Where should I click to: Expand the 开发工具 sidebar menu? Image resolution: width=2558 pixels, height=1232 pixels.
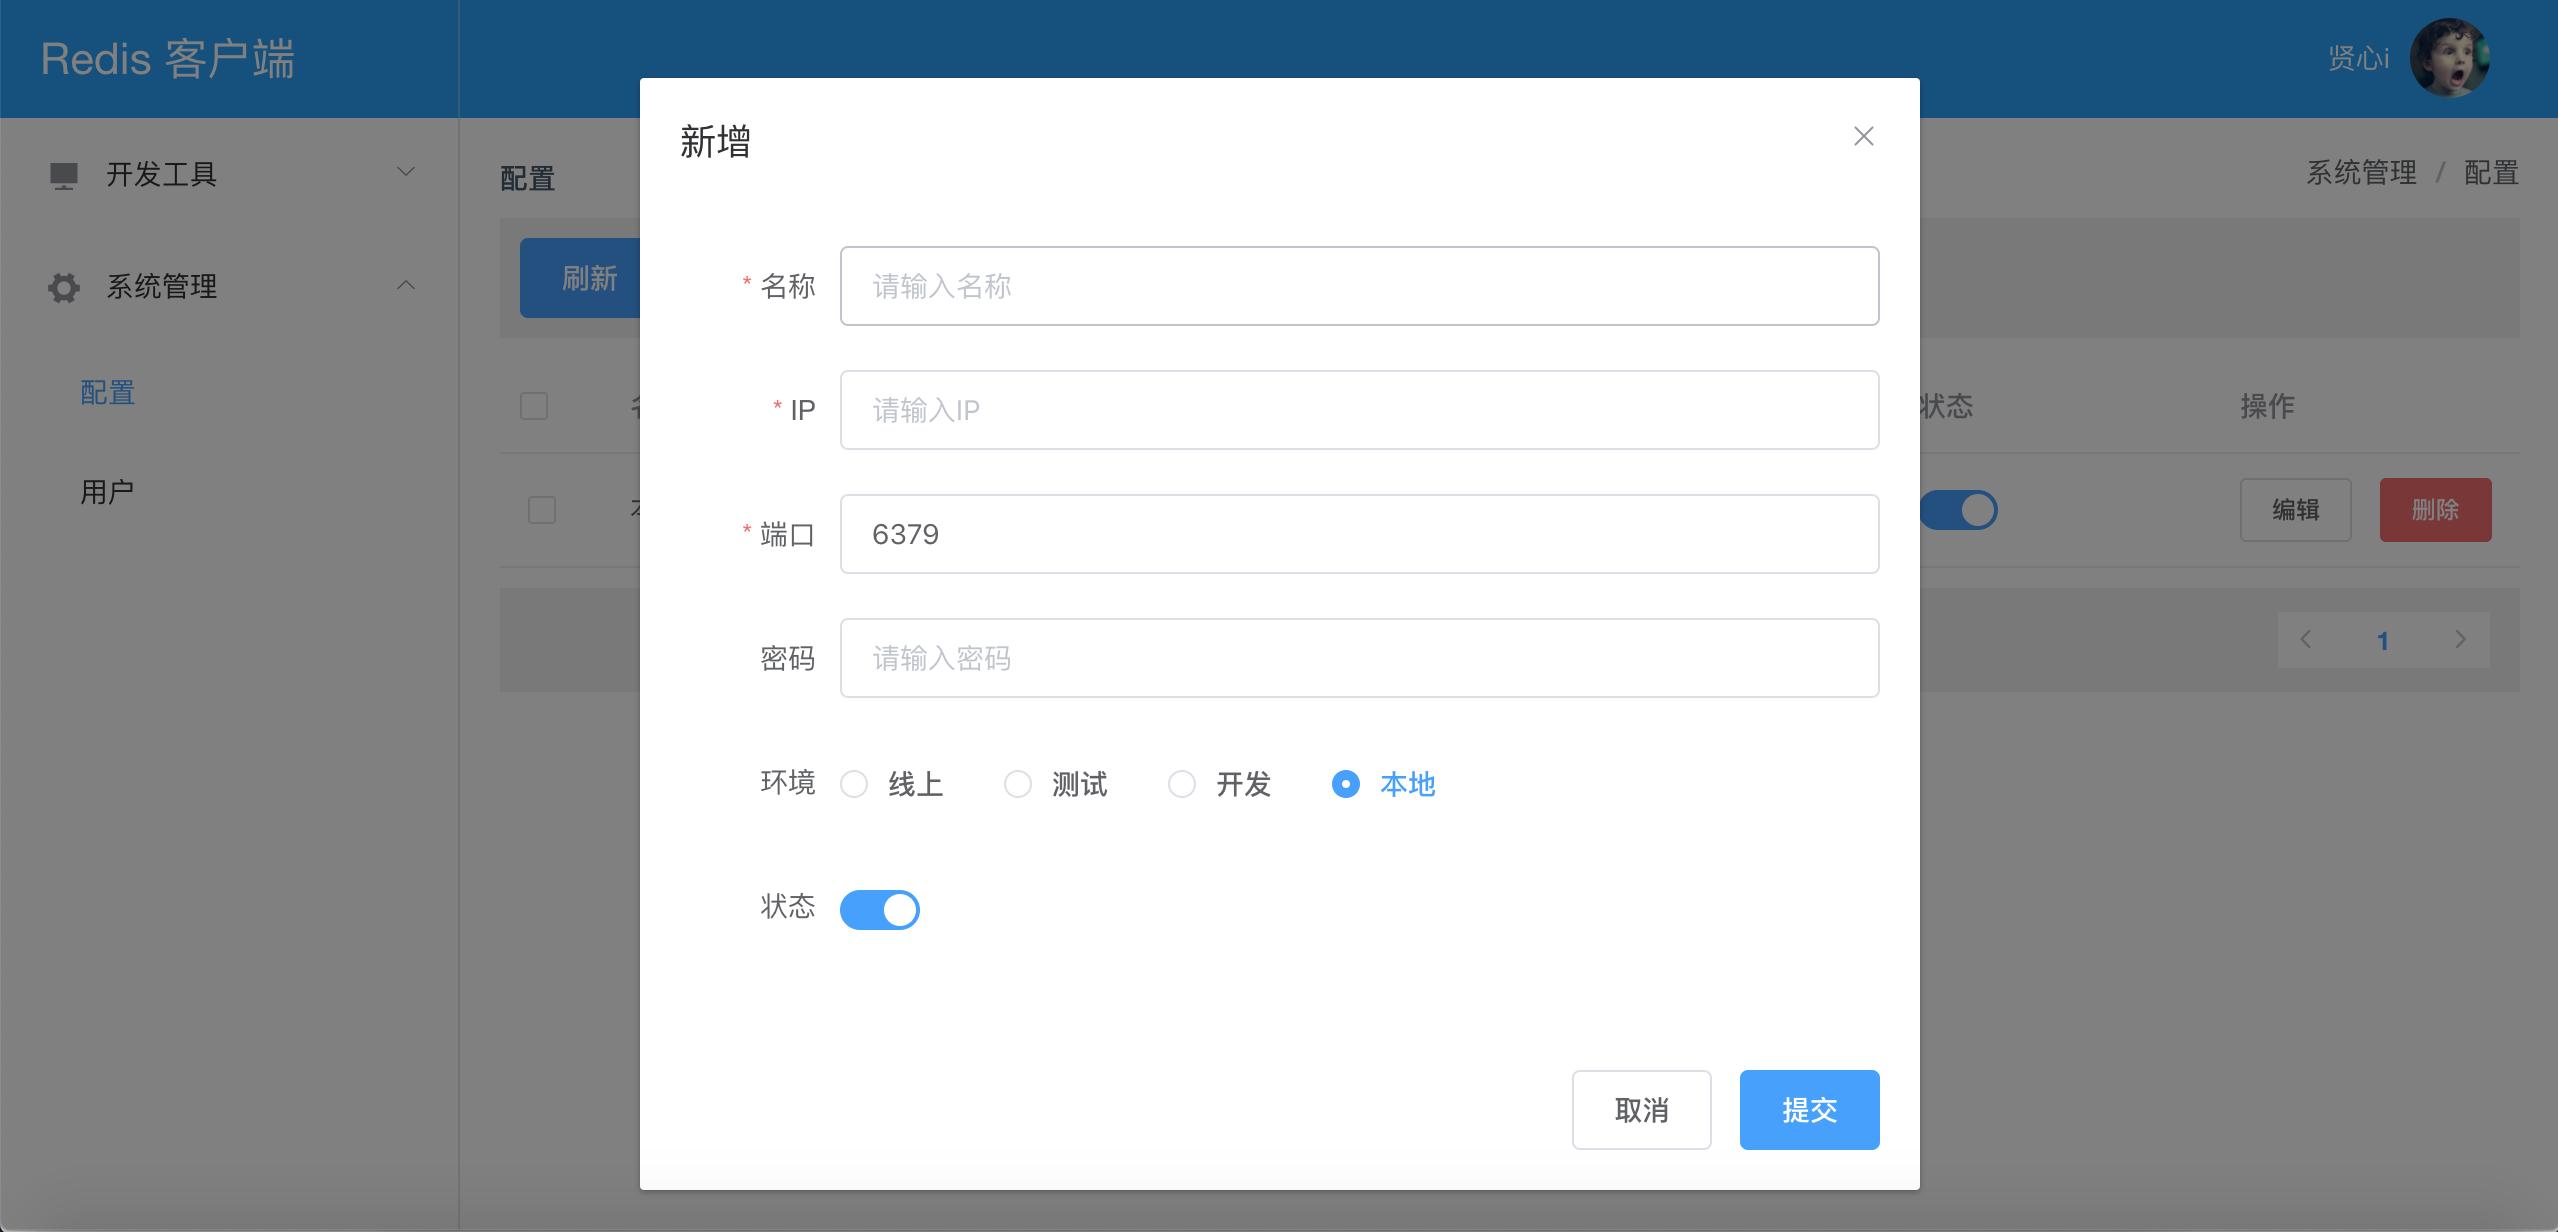[405, 172]
